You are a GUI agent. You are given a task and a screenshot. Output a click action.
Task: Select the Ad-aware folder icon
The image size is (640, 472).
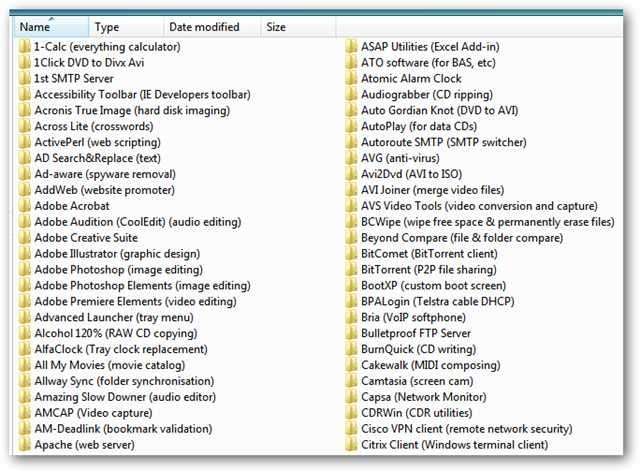tap(24, 174)
